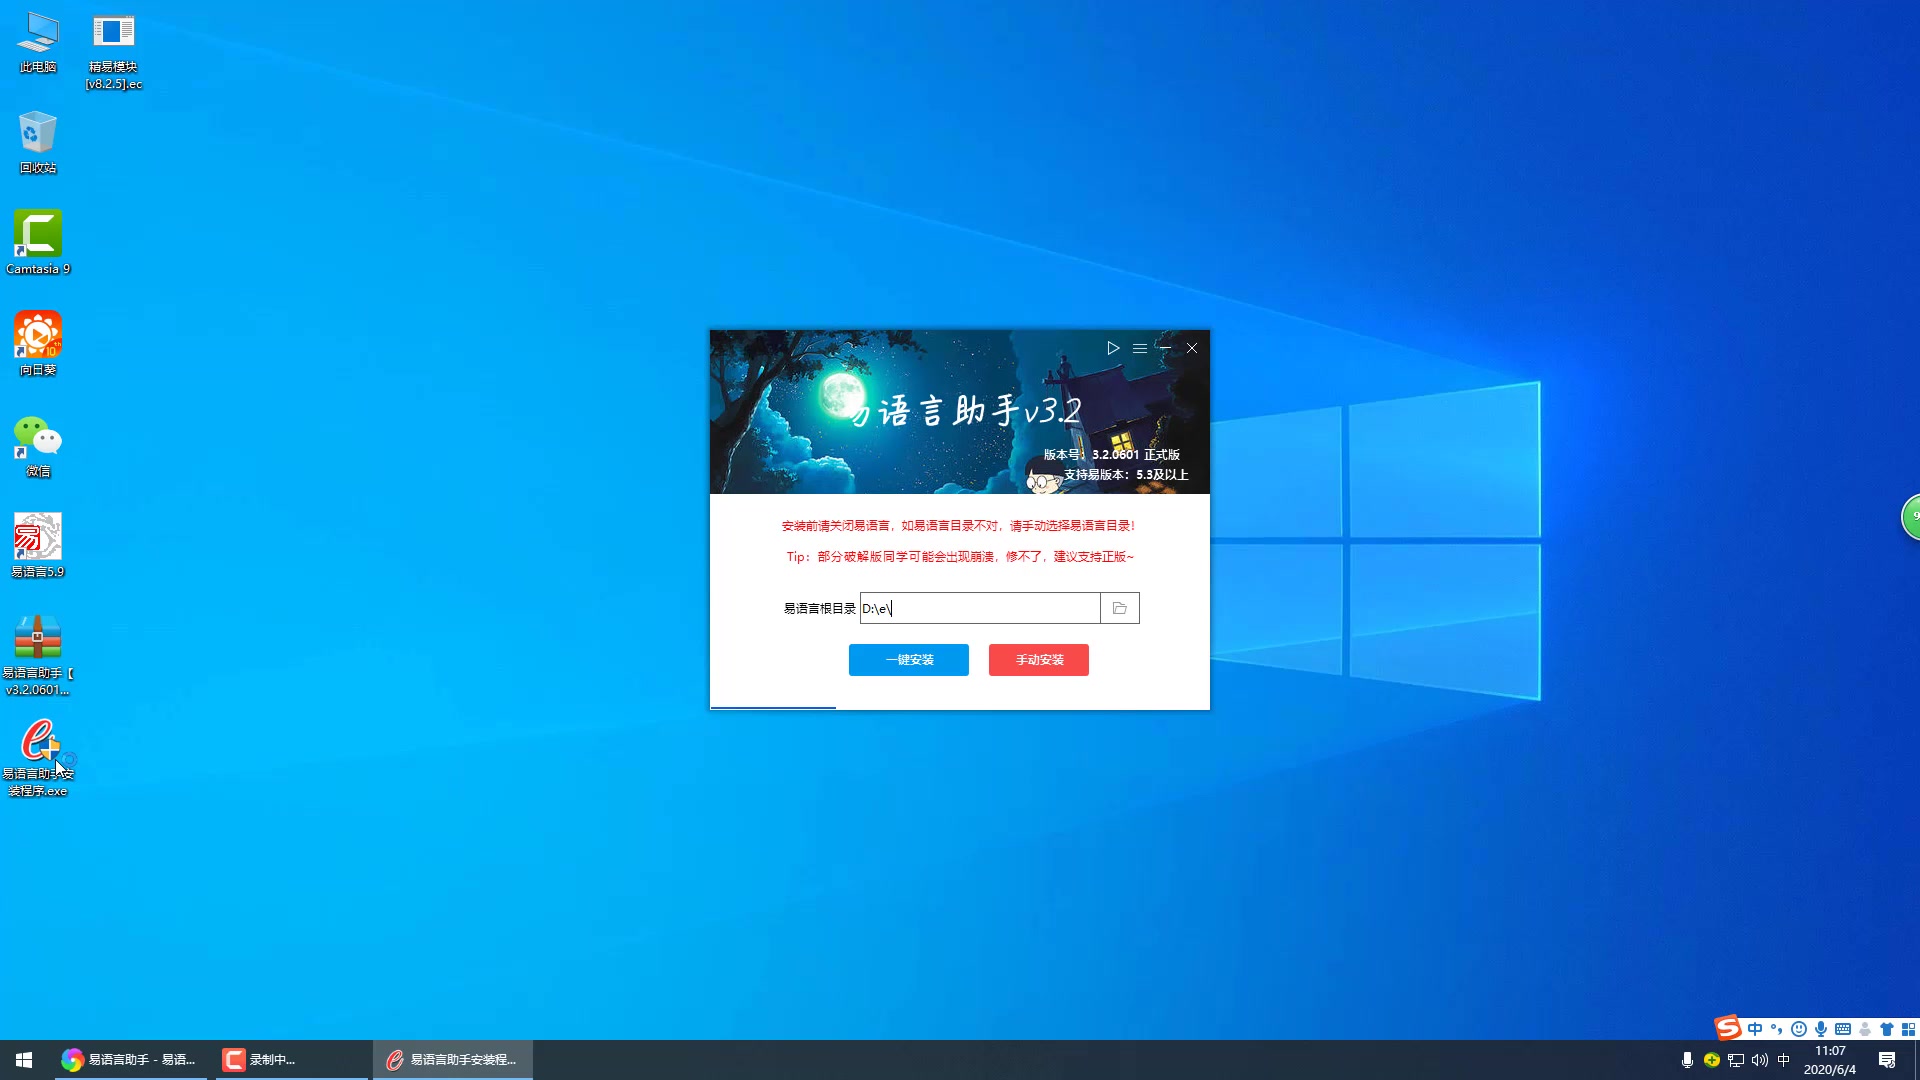This screenshot has width=1920, height=1080.
Task: Minimize the 易语言助手 installer window
Action: [x=1165, y=348]
